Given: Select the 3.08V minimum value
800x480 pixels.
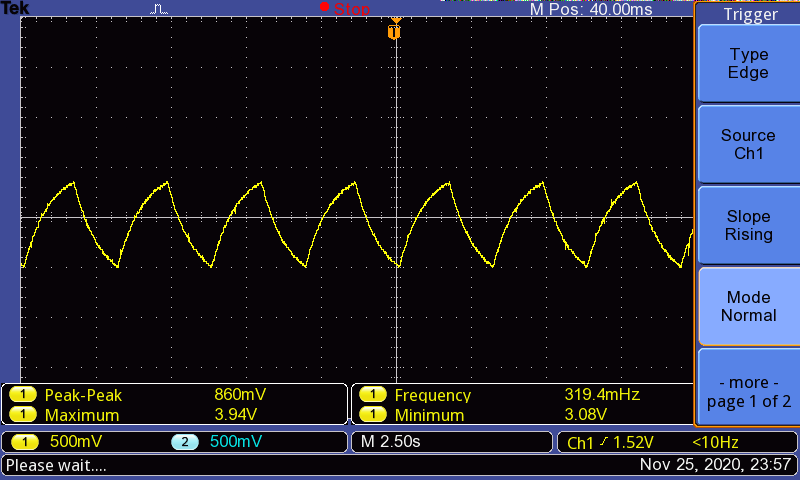Looking at the screenshot, I should tap(585, 414).
